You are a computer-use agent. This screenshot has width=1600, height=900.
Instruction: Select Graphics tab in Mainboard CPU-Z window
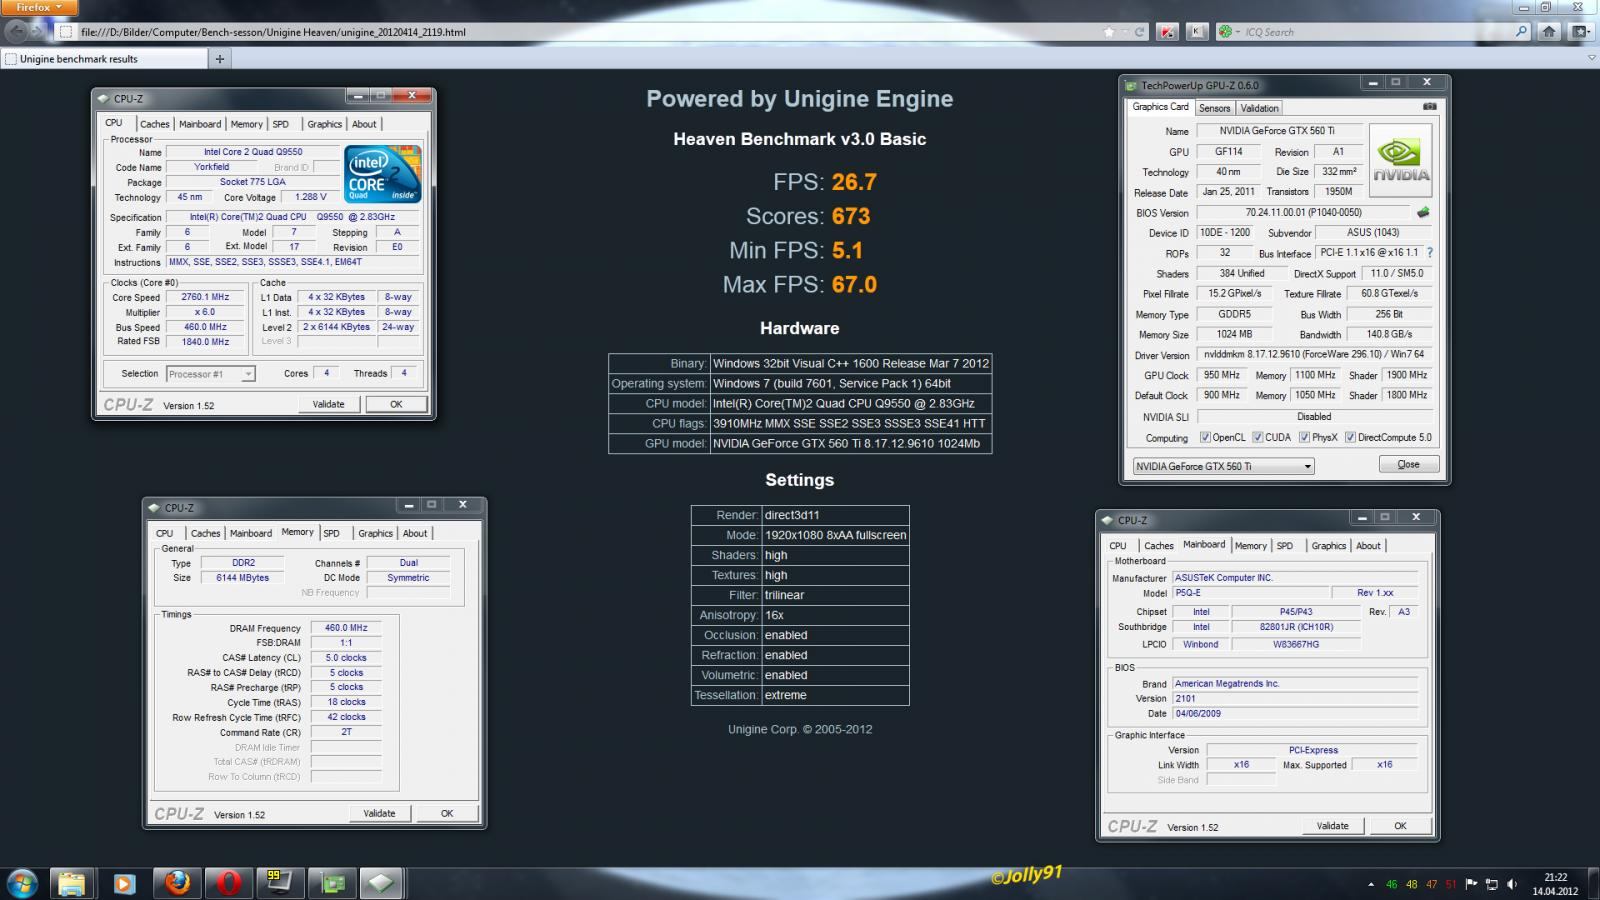pyautogui.click(x=1328, y=546)
